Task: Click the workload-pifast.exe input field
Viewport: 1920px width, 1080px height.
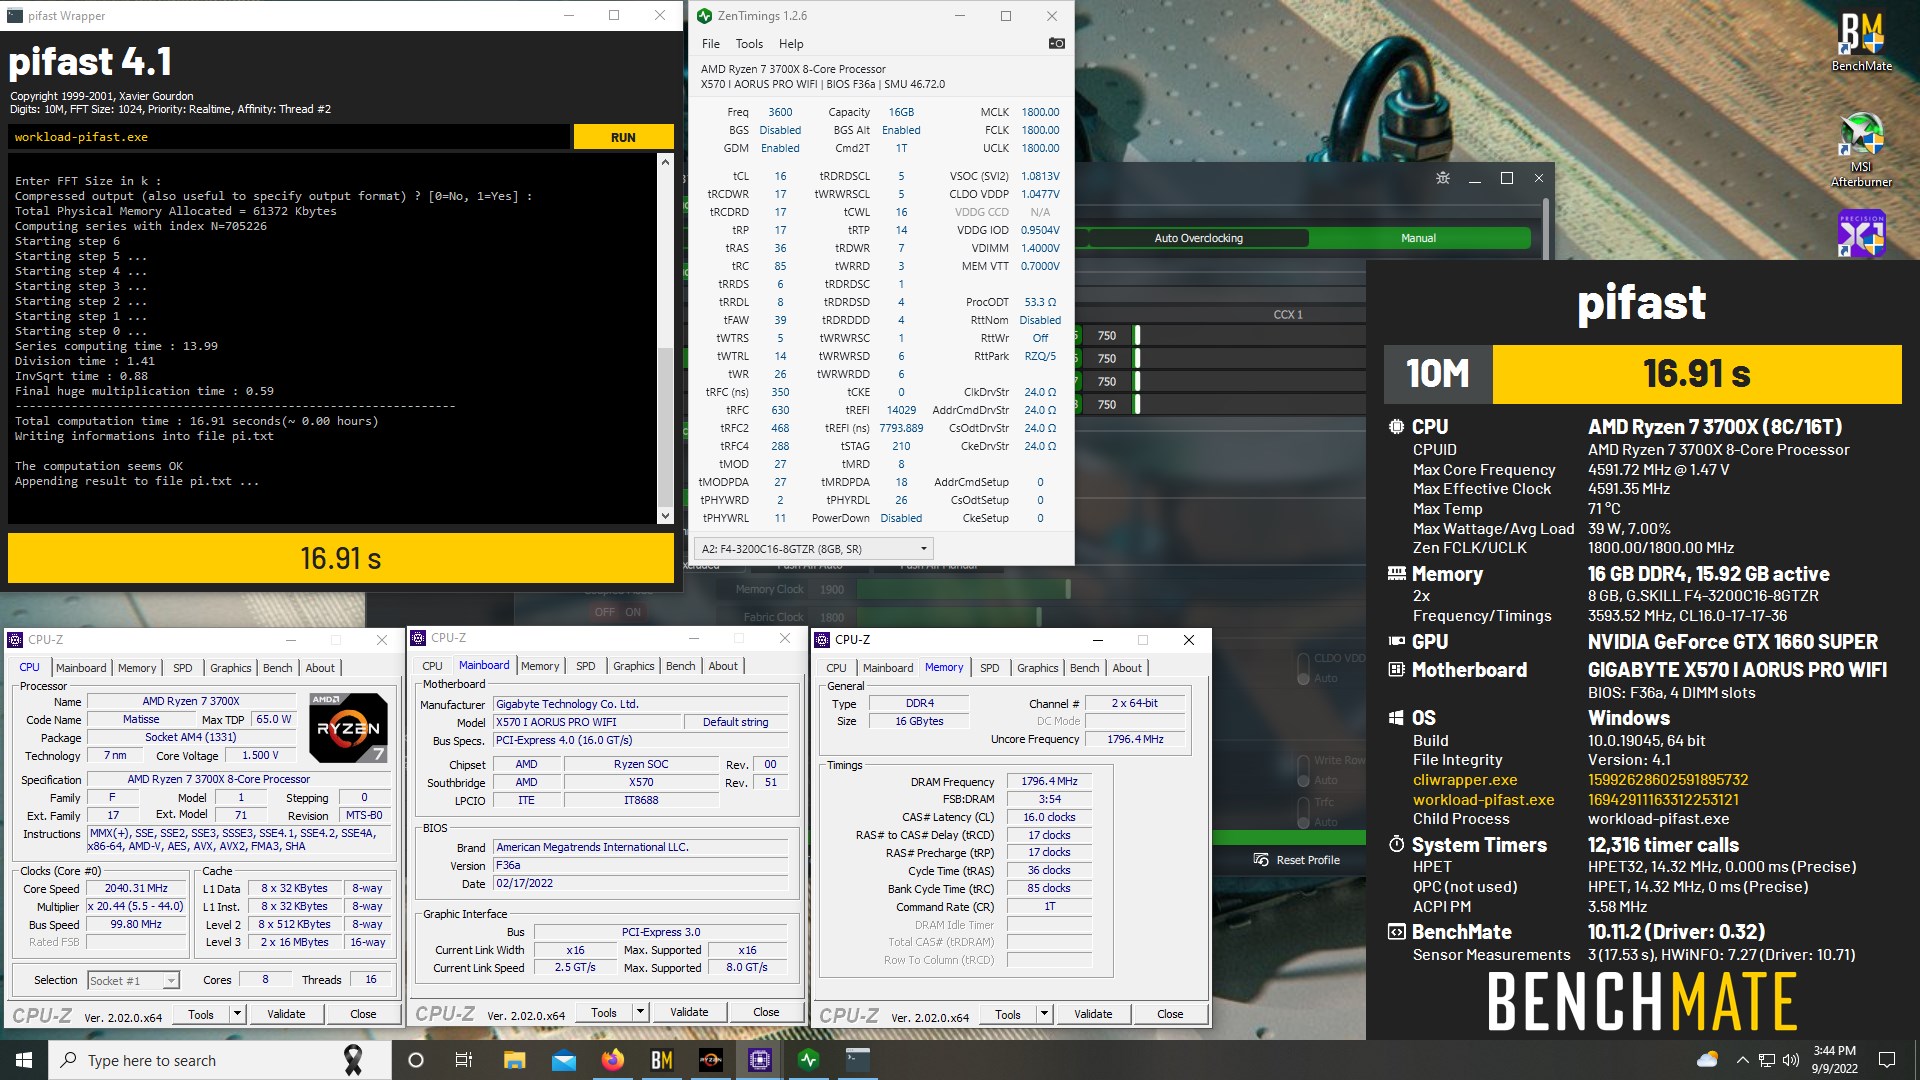Action: [289, 137]
